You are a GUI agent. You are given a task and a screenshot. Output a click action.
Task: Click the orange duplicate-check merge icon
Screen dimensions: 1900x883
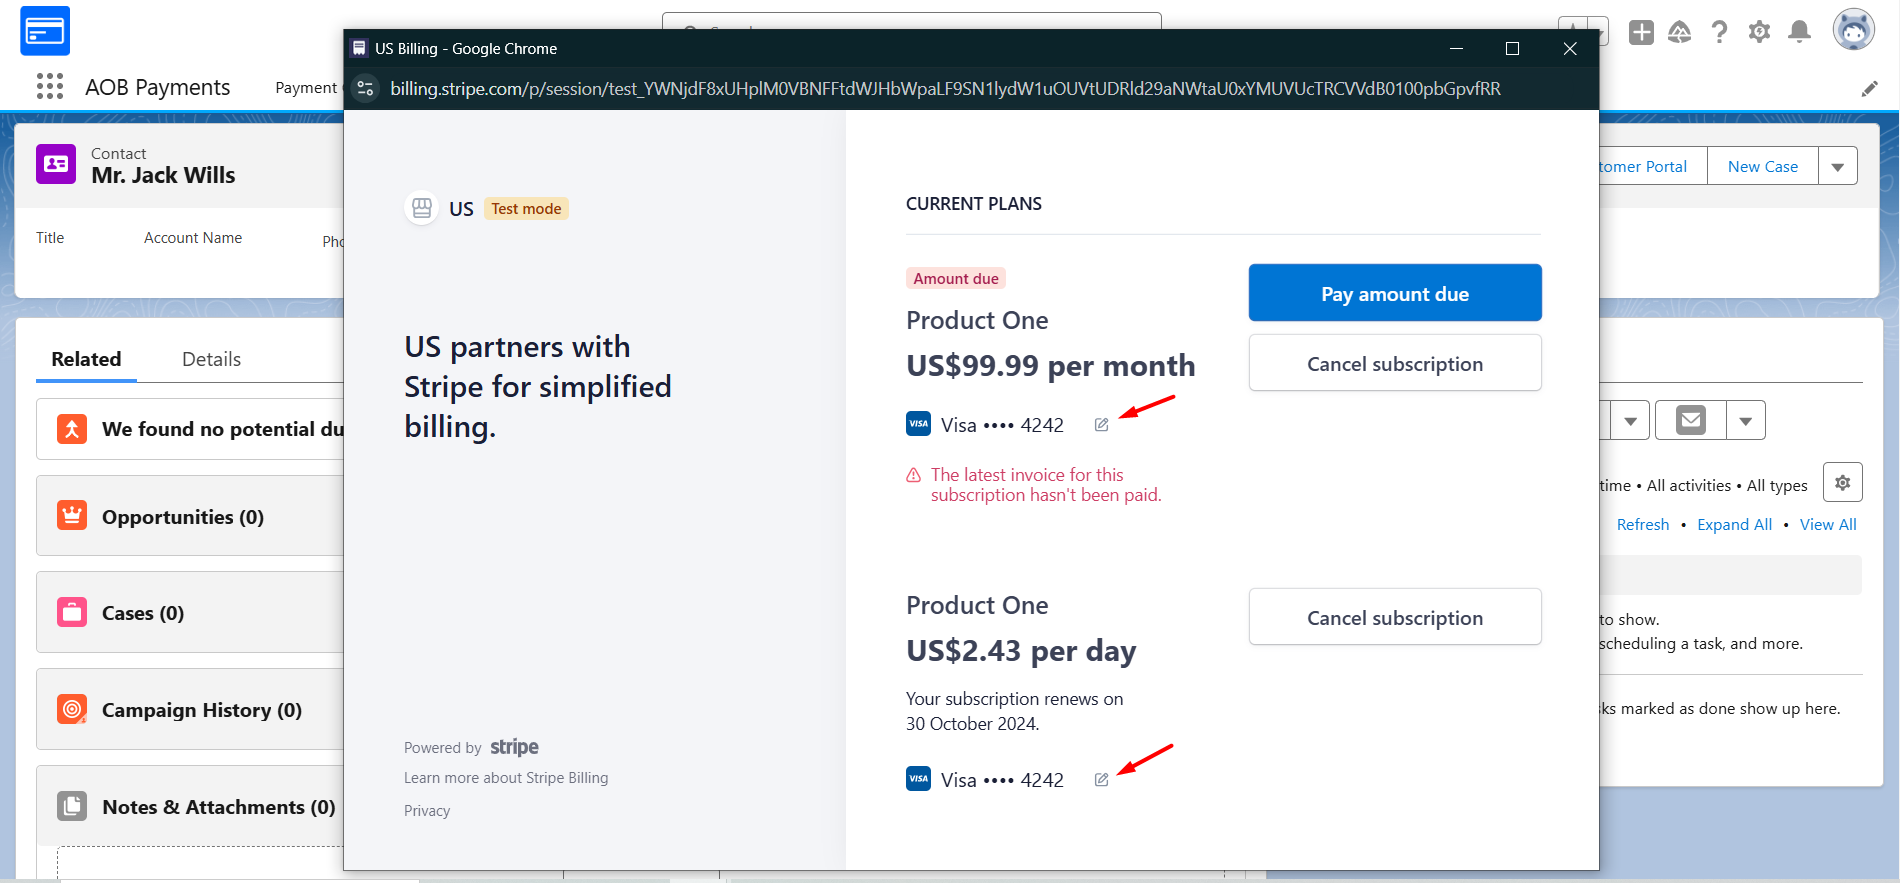(72, 429)
